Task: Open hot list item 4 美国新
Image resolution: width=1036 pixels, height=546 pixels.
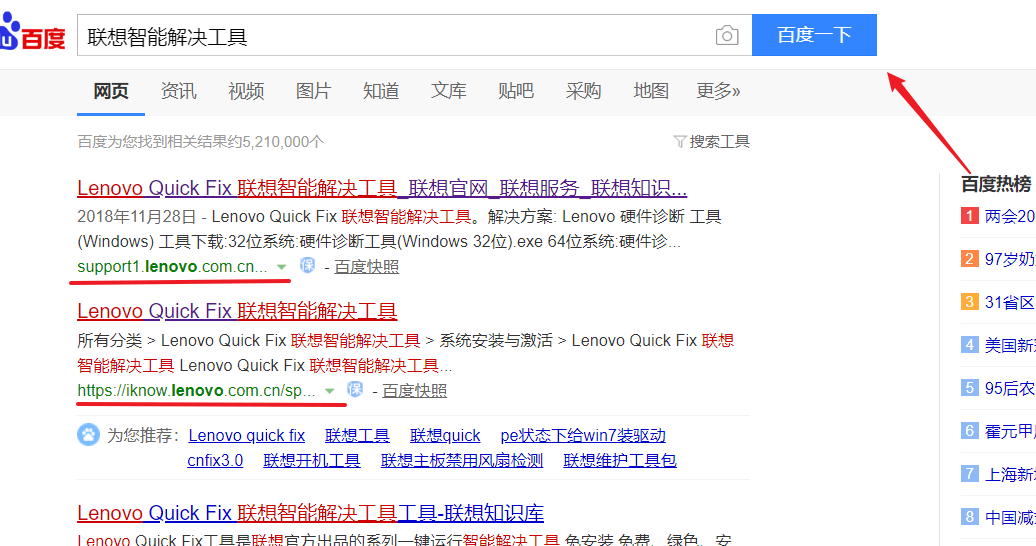Action: tap(998, 345)
